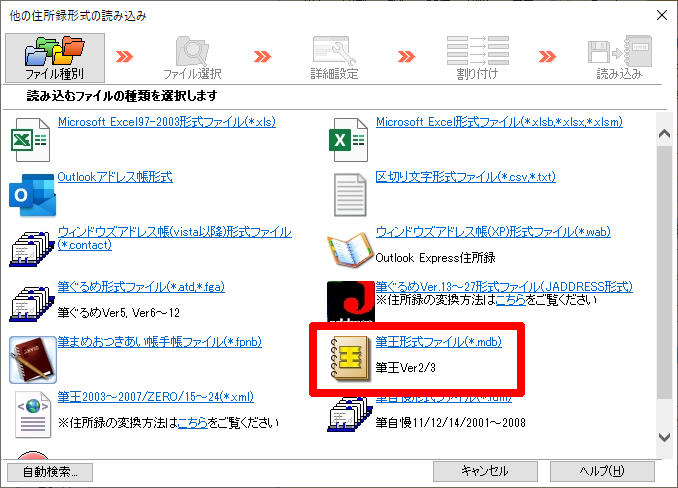Click the csv/txt text document icon
Viewport: 678px width, 488px height.
pyautogui.click(x=350, y=195)
